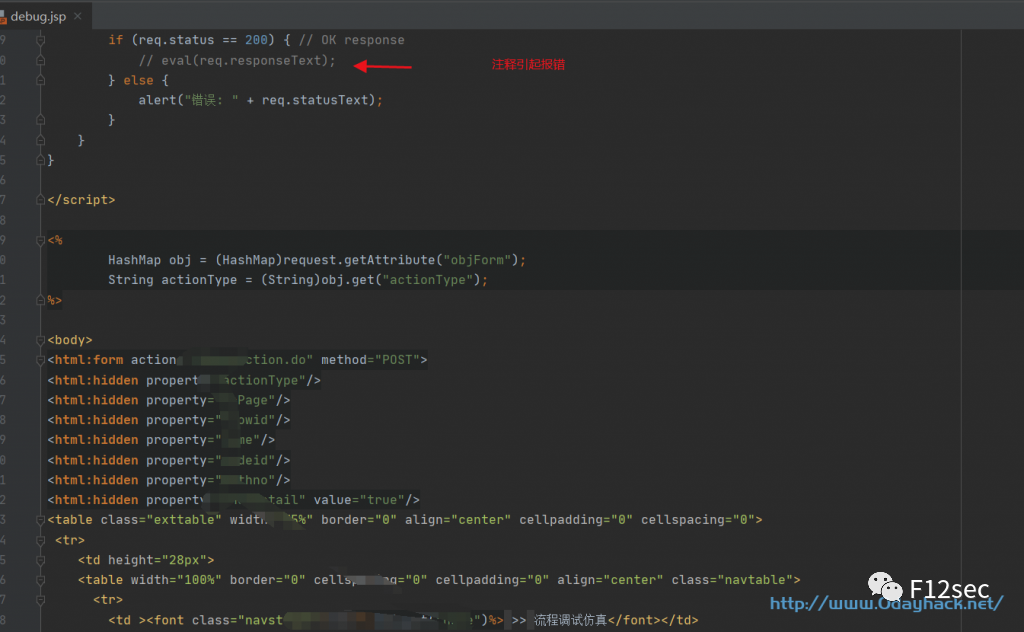This screenshot has height=632, width=1024.
Task: Click cellspacing="0" on exttable line
Action: (x=697, y=520)
